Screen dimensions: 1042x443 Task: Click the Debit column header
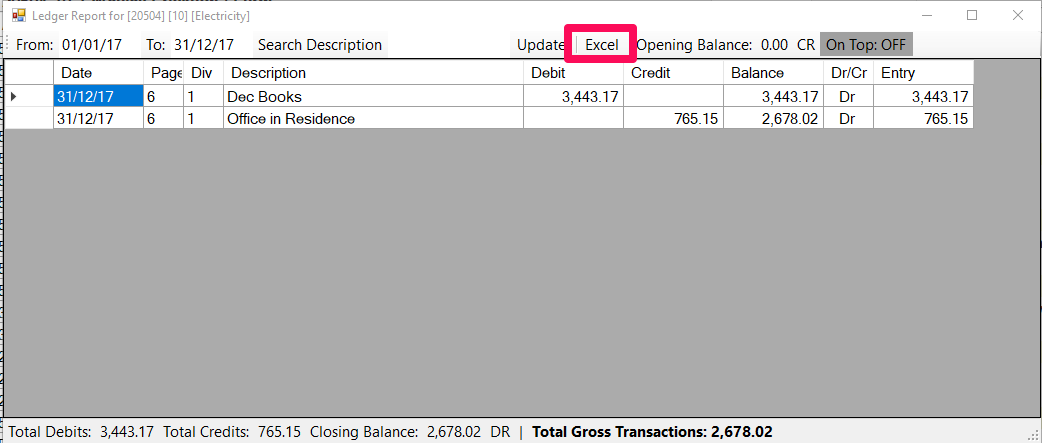click(x=573, y=73)
